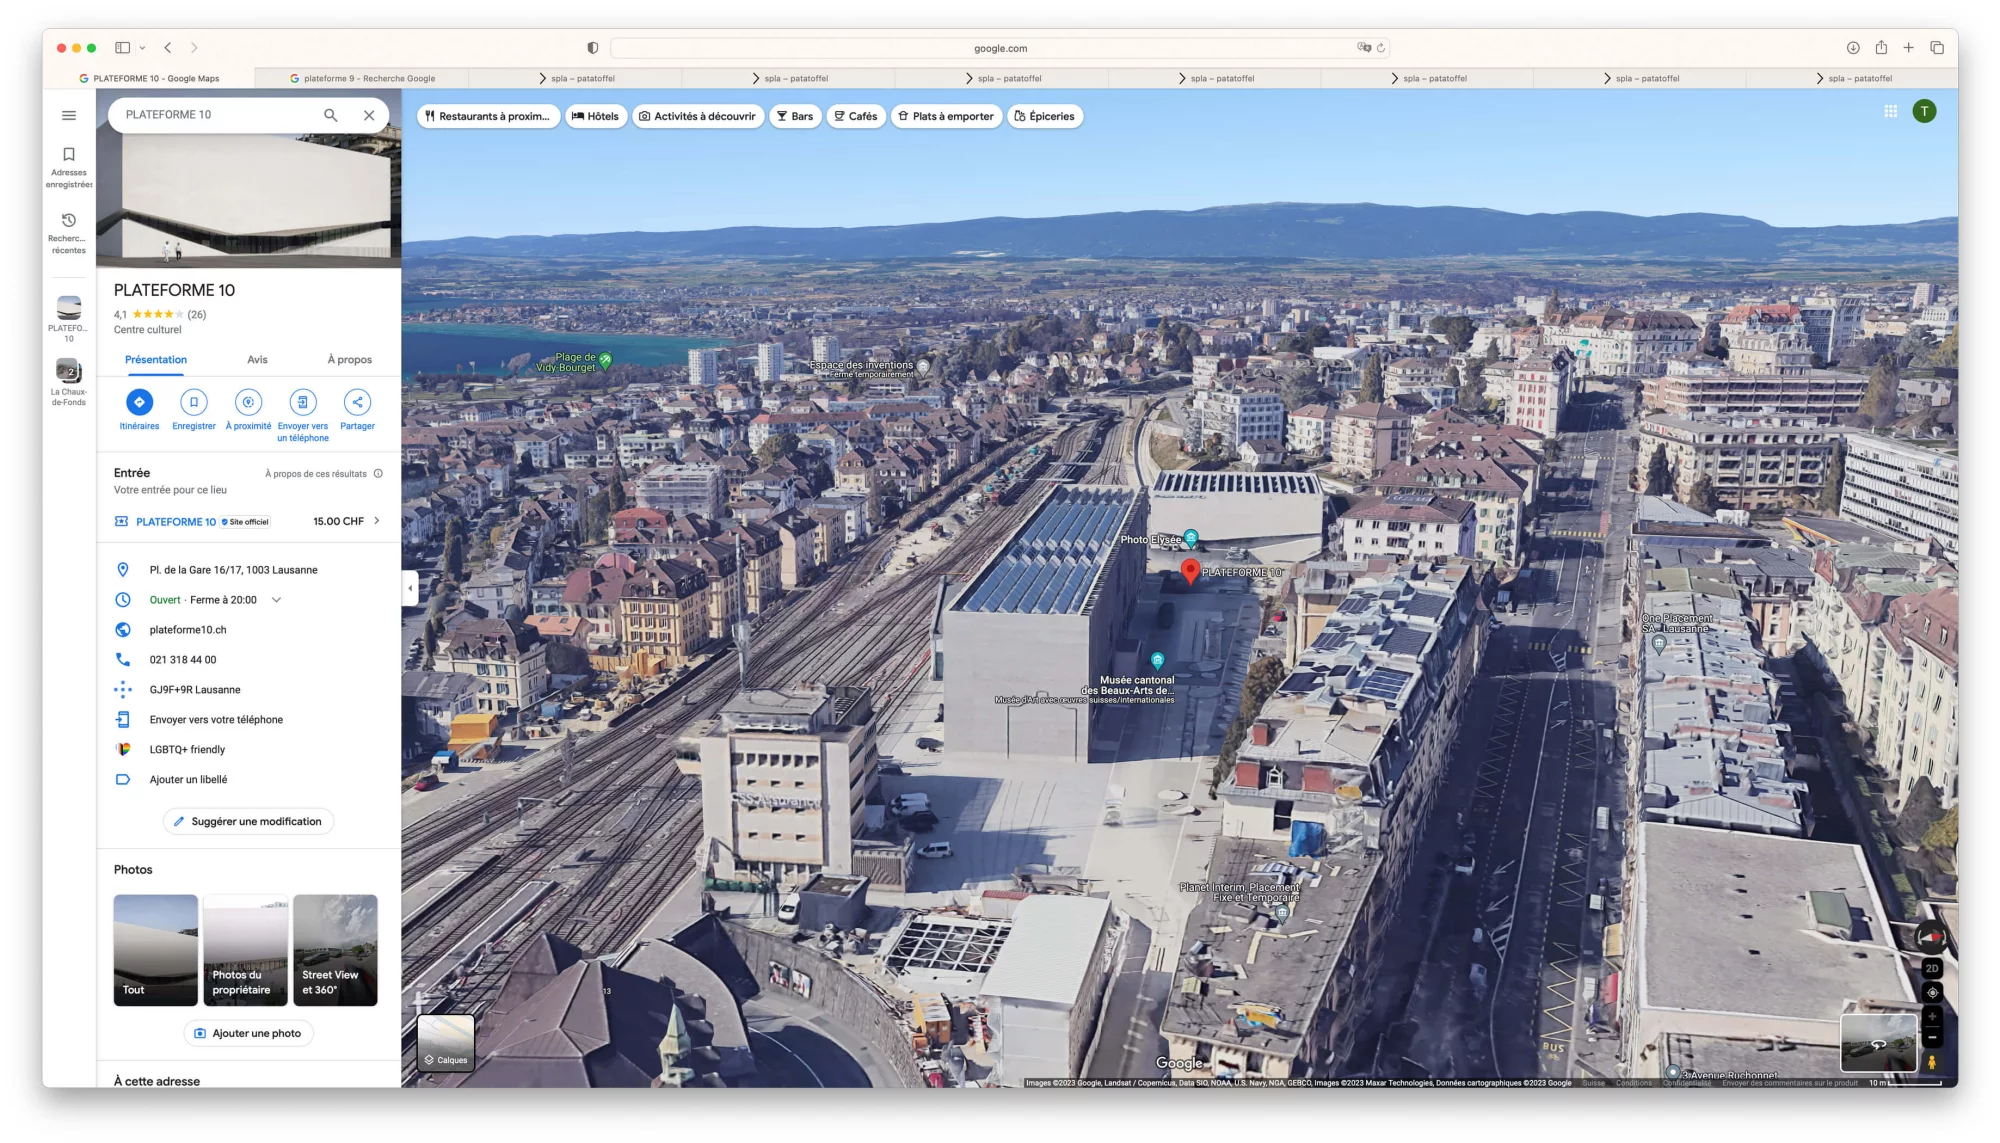The width and height of the screenshot is (2000, 1143).
Task: Open the Street View et 360° thumbnail
Action: [335, 950]
